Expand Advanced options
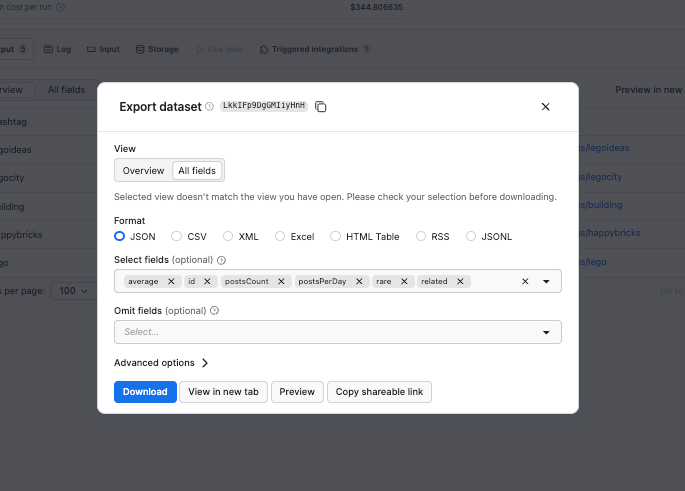This screenshot has height=491, width=685. point(161,363)
